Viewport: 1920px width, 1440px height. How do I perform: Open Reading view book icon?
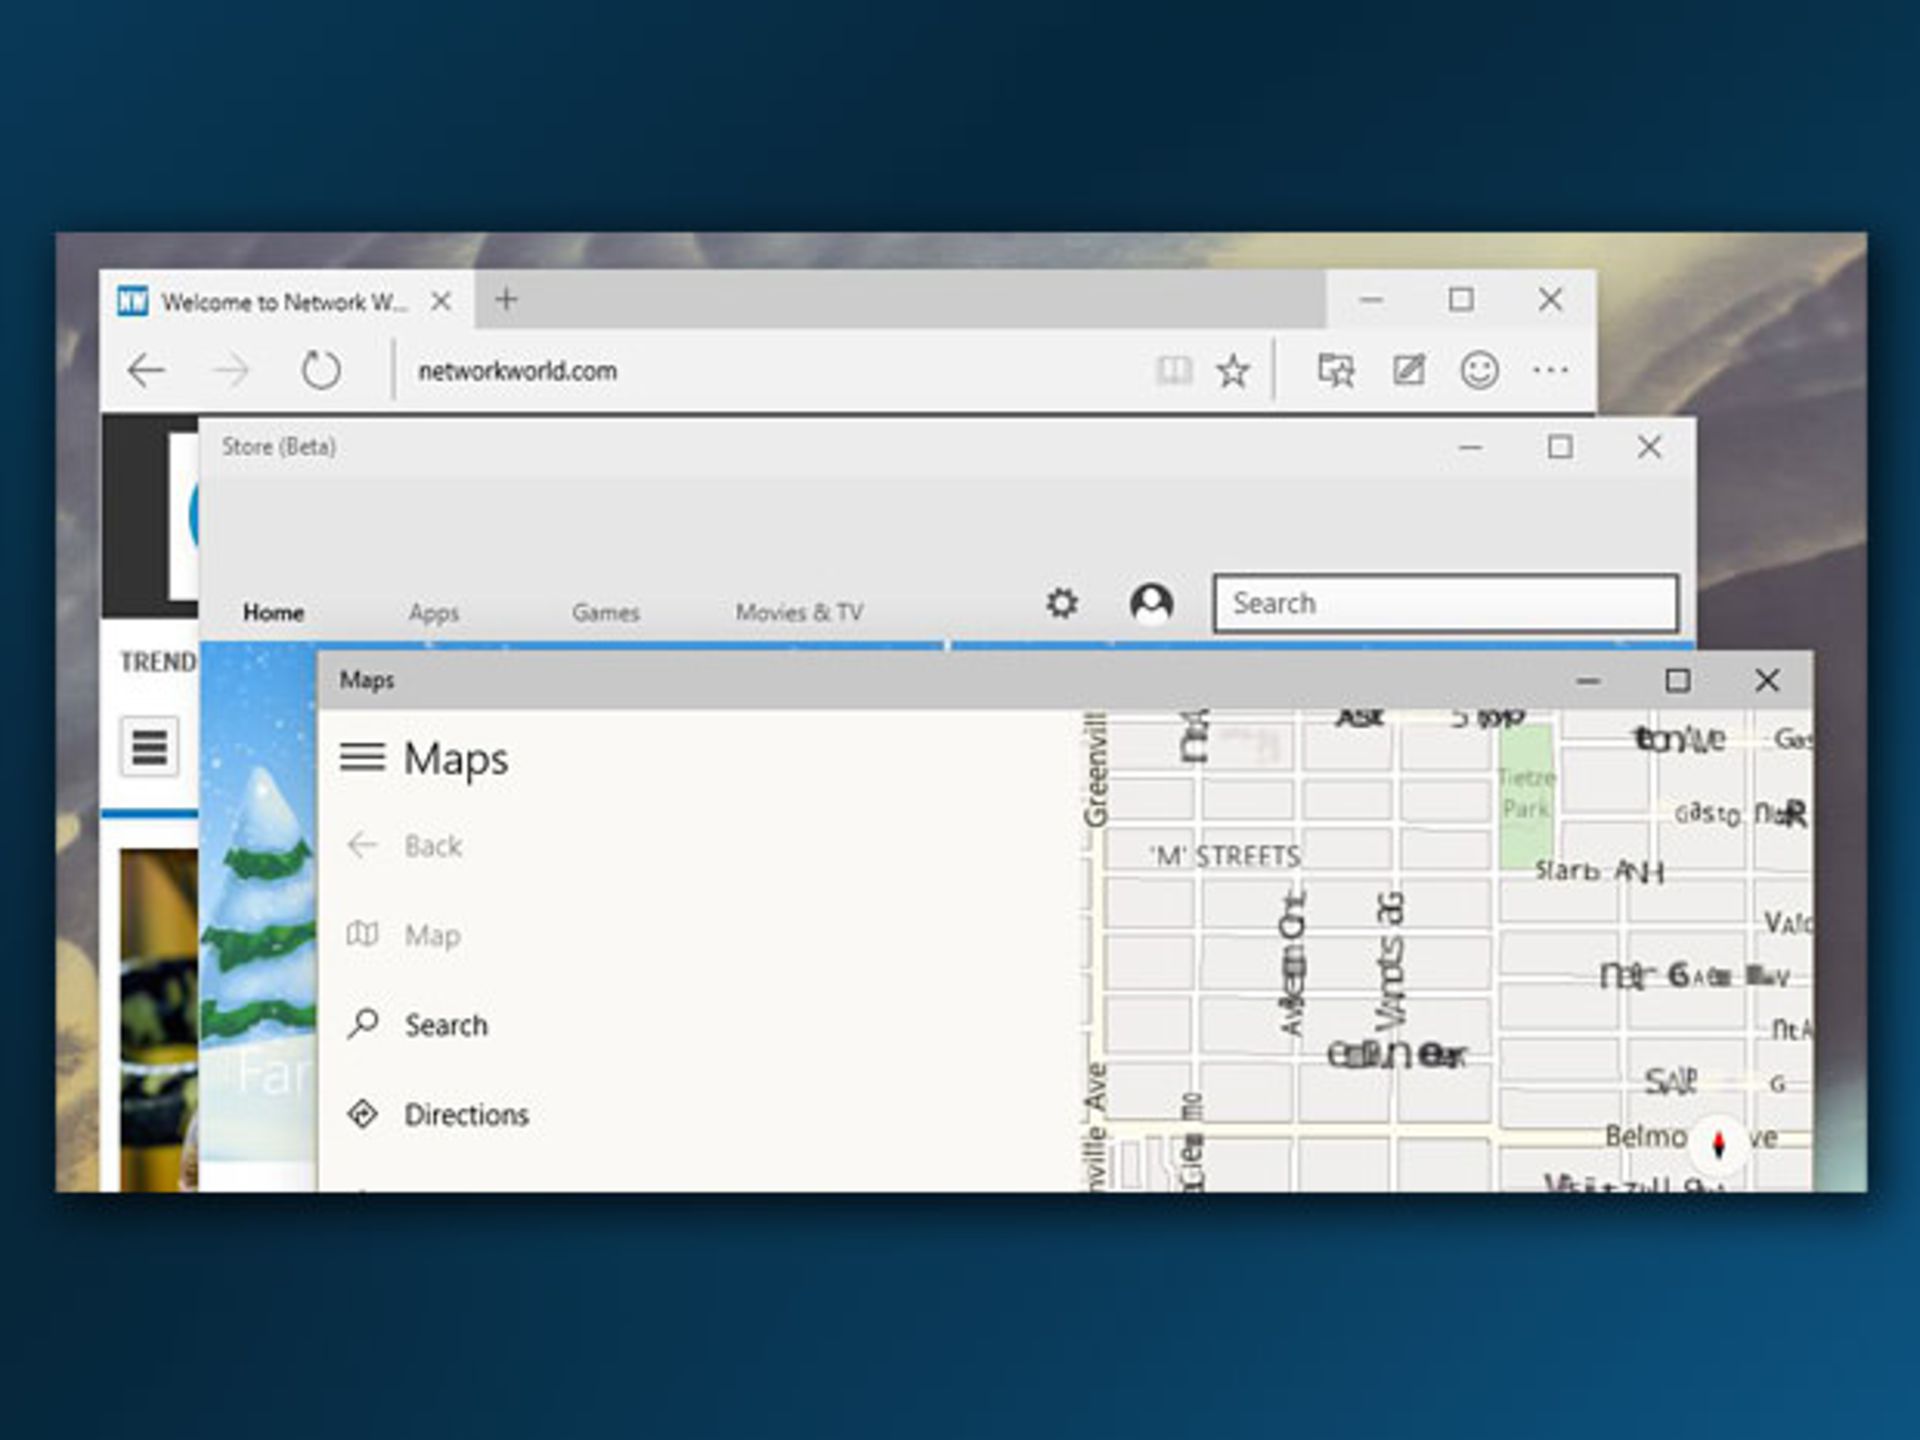click(1174, 371)
